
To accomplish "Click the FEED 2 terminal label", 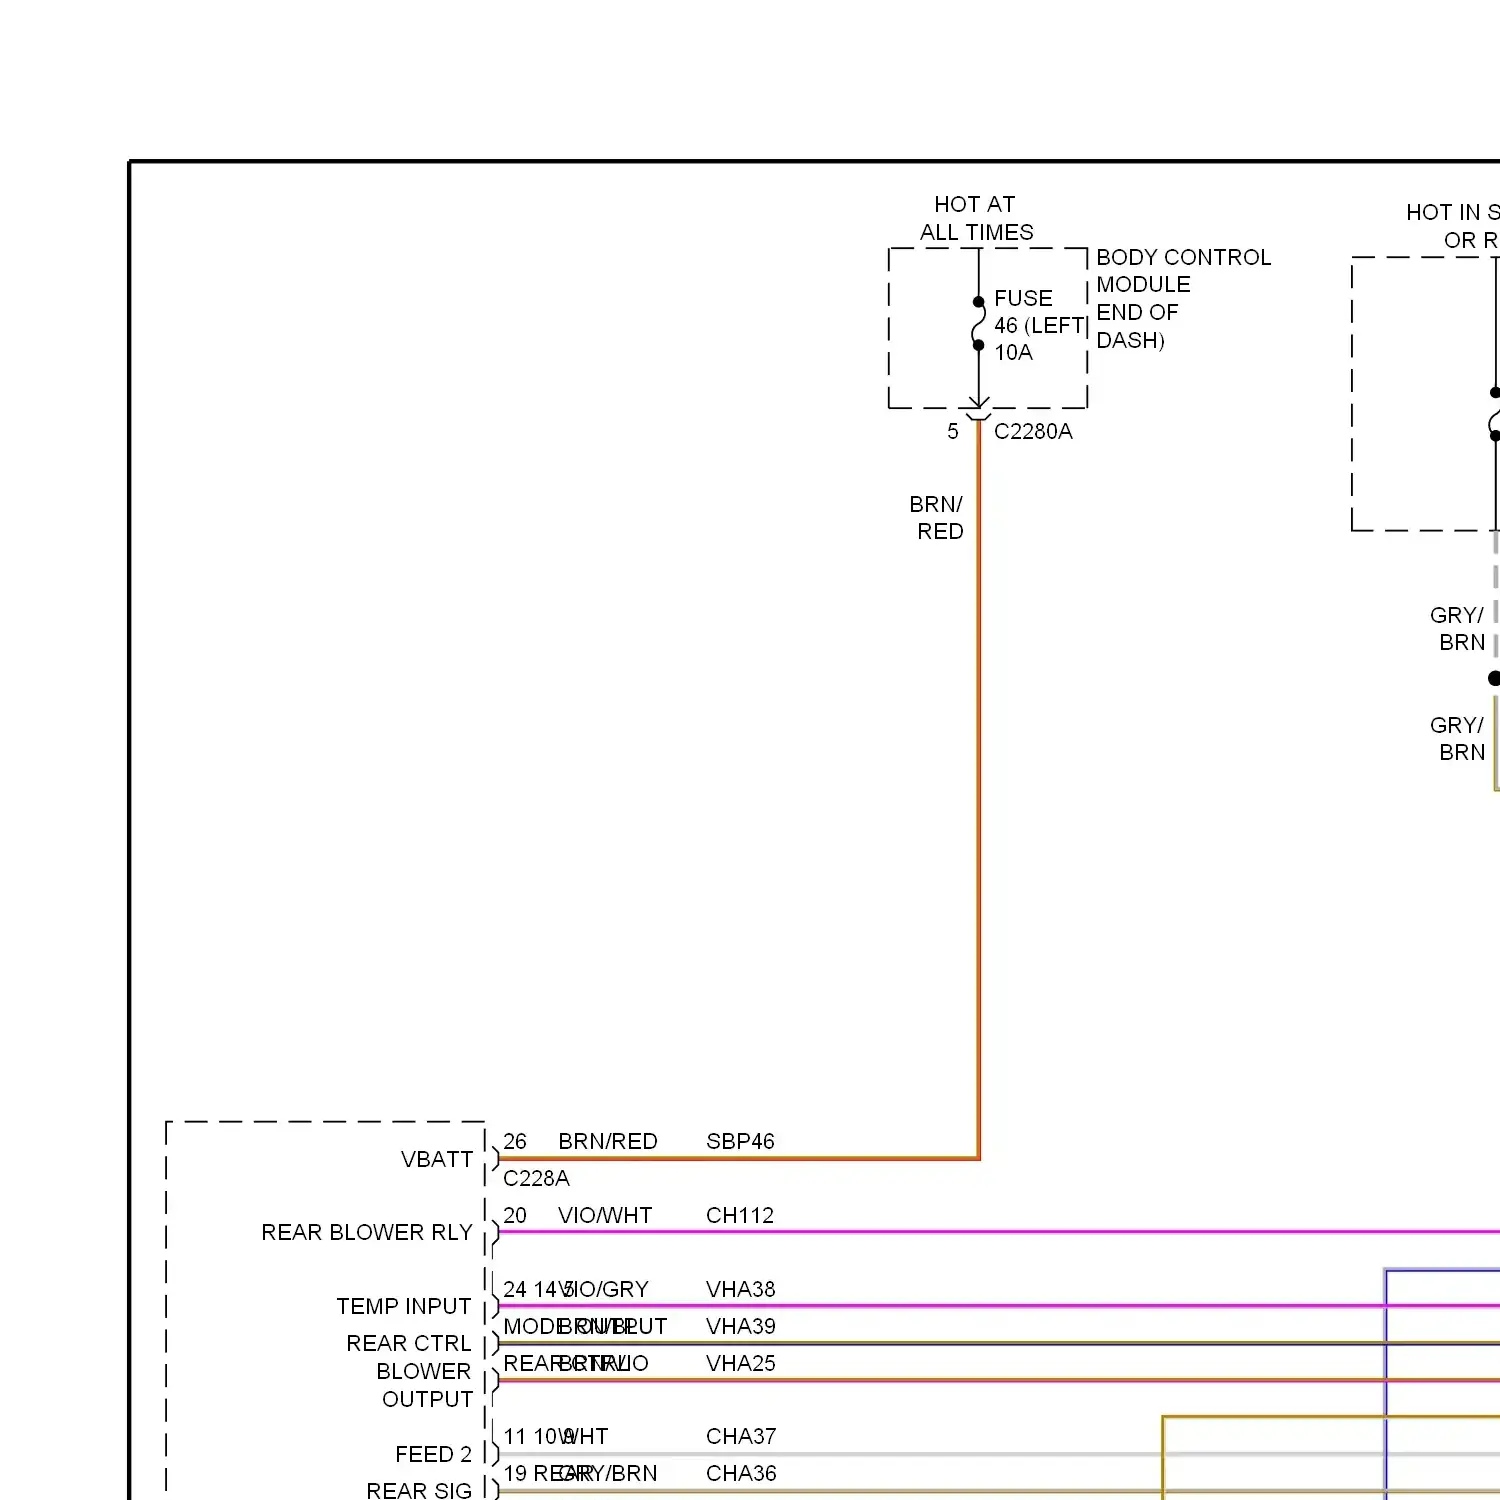I will click(433, 1454).
